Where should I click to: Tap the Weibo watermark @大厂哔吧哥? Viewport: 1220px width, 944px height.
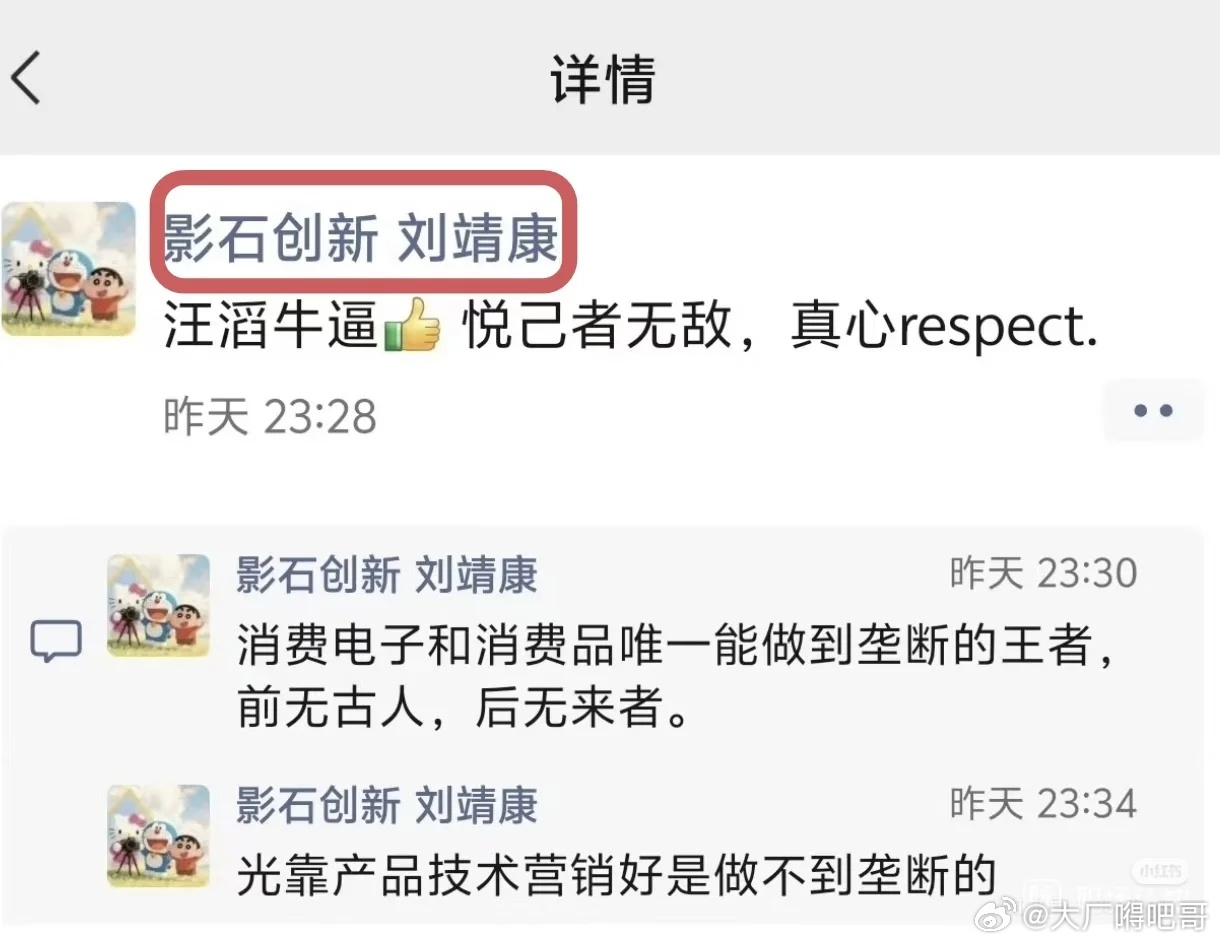tap(1113, 917)
